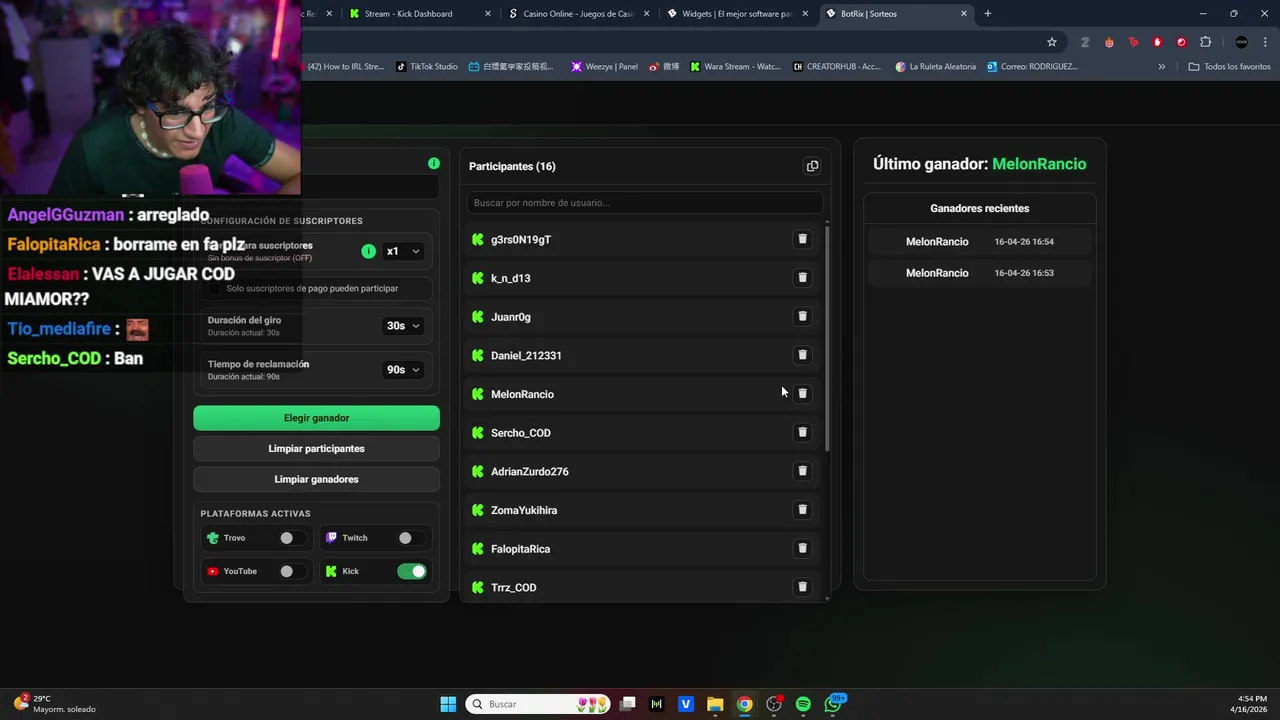Open weather widget showing 29°C
The width and height of the screenshot is (1280, 720).
[55, 704]
